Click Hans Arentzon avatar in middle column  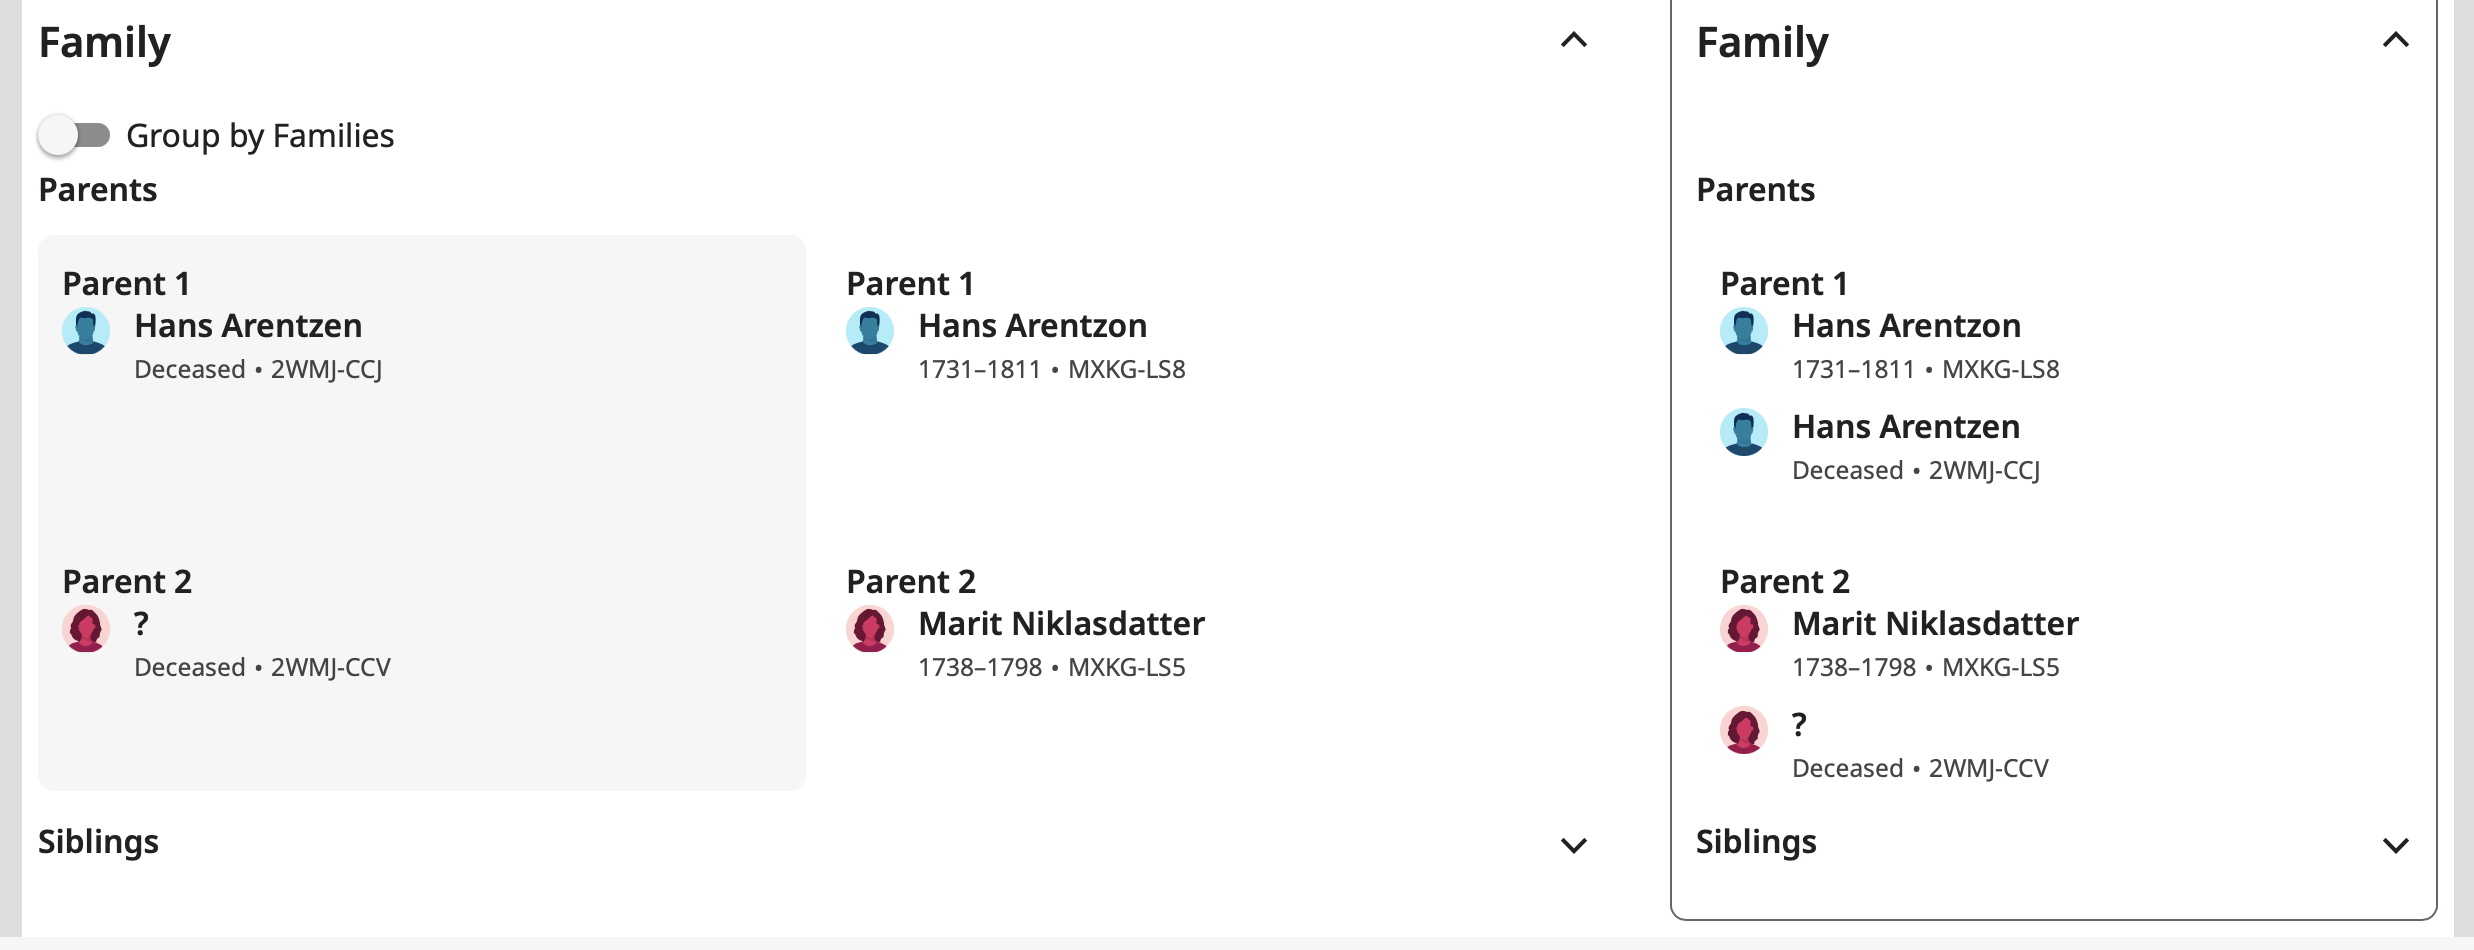tap(870, 331)
